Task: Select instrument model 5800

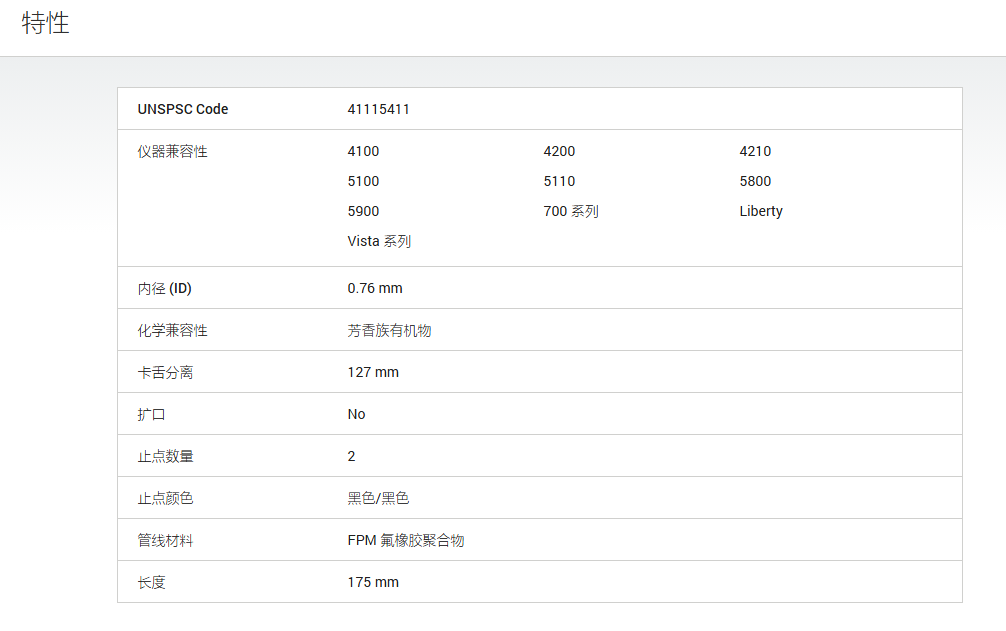Action: pyautogui.click(x=755, y=181)
